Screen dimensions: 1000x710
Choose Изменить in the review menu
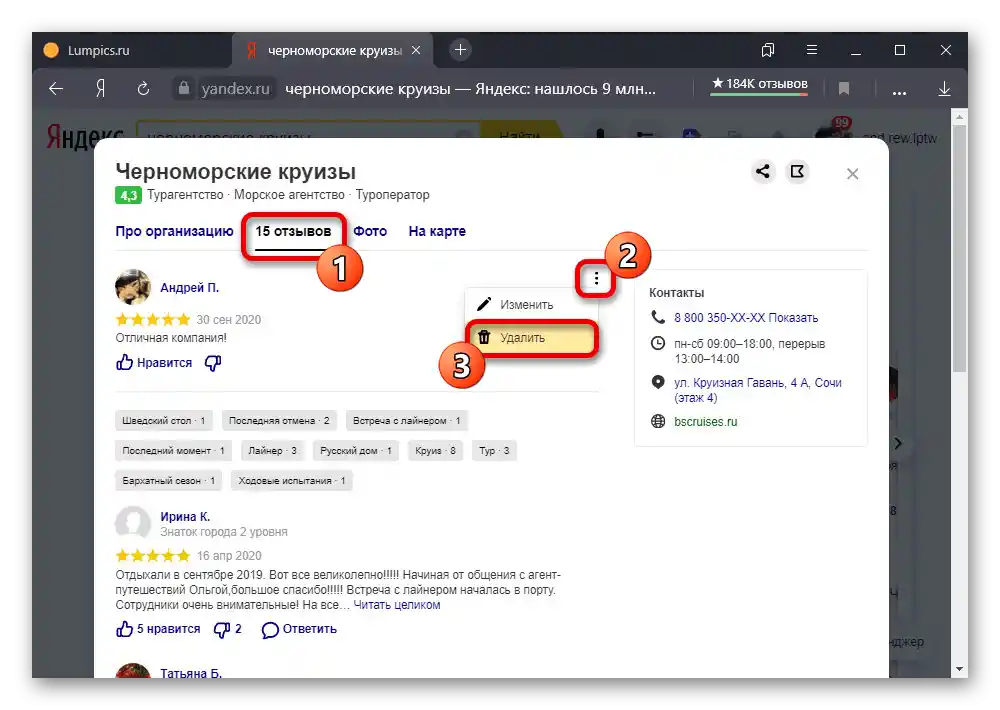point(531,304)
